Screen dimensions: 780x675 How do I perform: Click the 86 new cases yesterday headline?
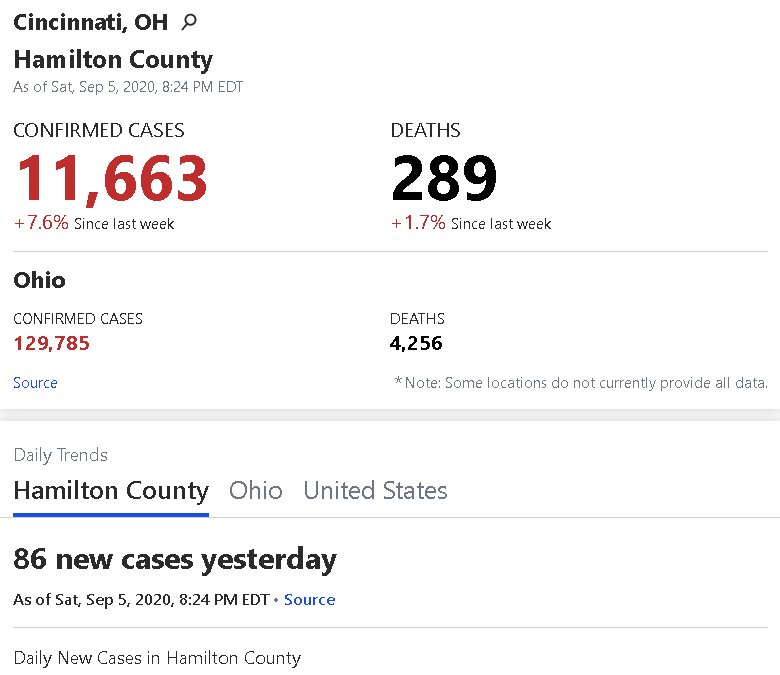click(175, 560)
